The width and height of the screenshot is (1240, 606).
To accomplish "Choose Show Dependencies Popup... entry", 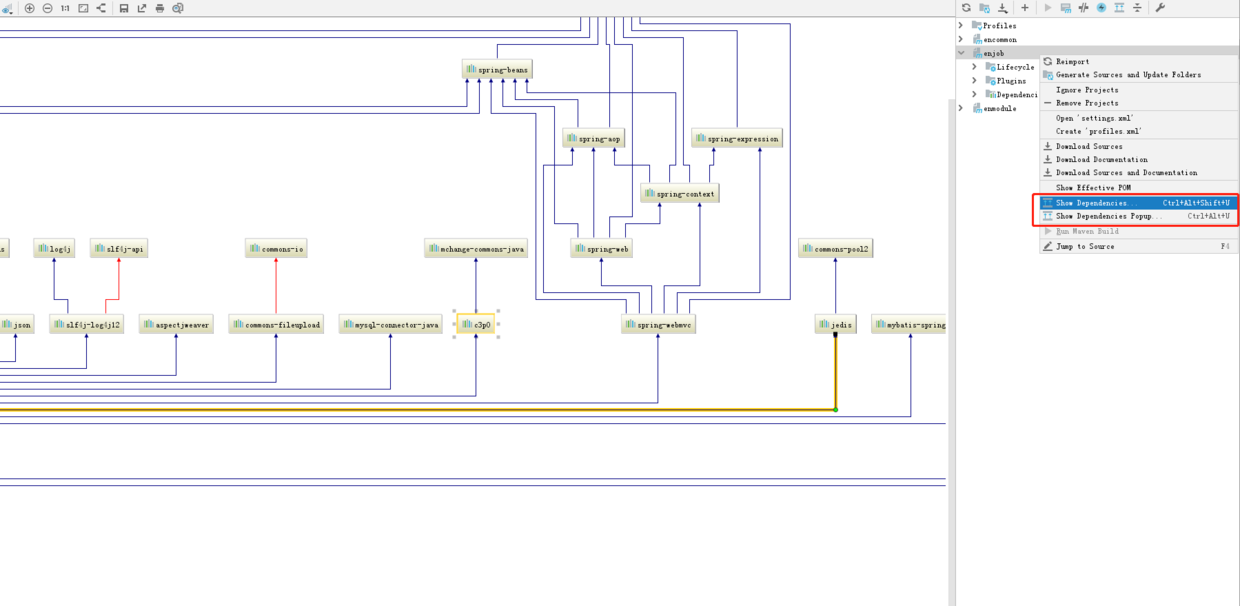I will [x=1139, y=216].
